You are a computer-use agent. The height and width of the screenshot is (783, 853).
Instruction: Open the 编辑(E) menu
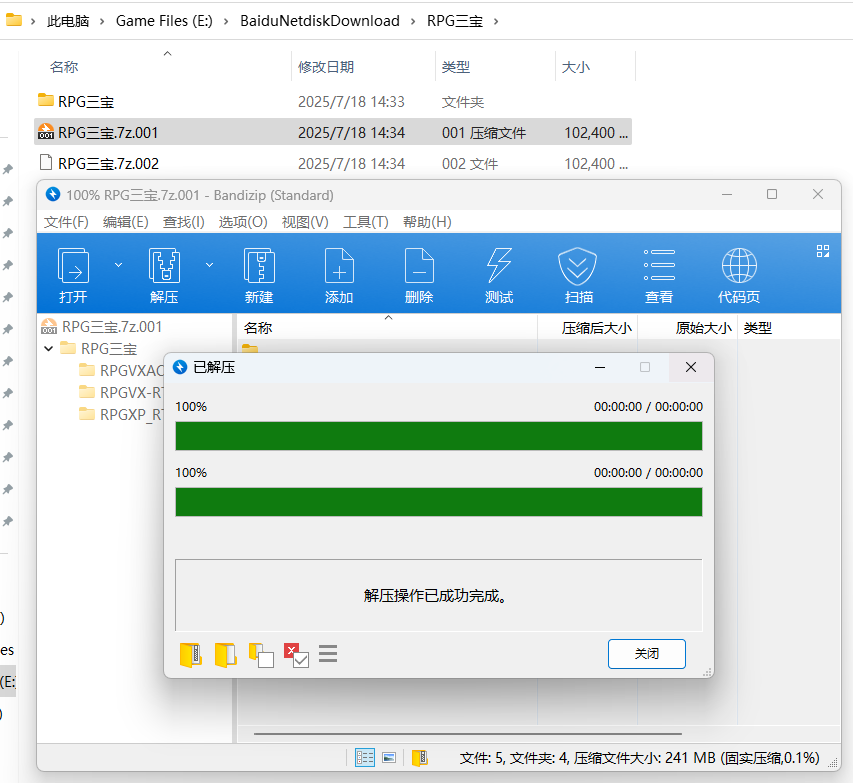point(126,222)
